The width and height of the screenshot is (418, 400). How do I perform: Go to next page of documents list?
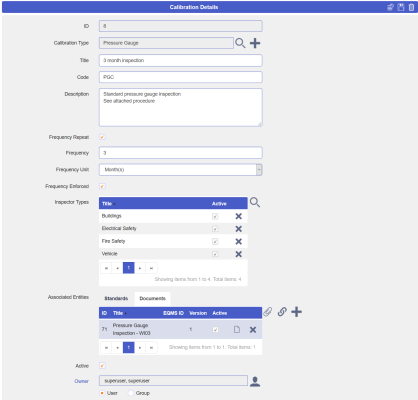(140, 347)
